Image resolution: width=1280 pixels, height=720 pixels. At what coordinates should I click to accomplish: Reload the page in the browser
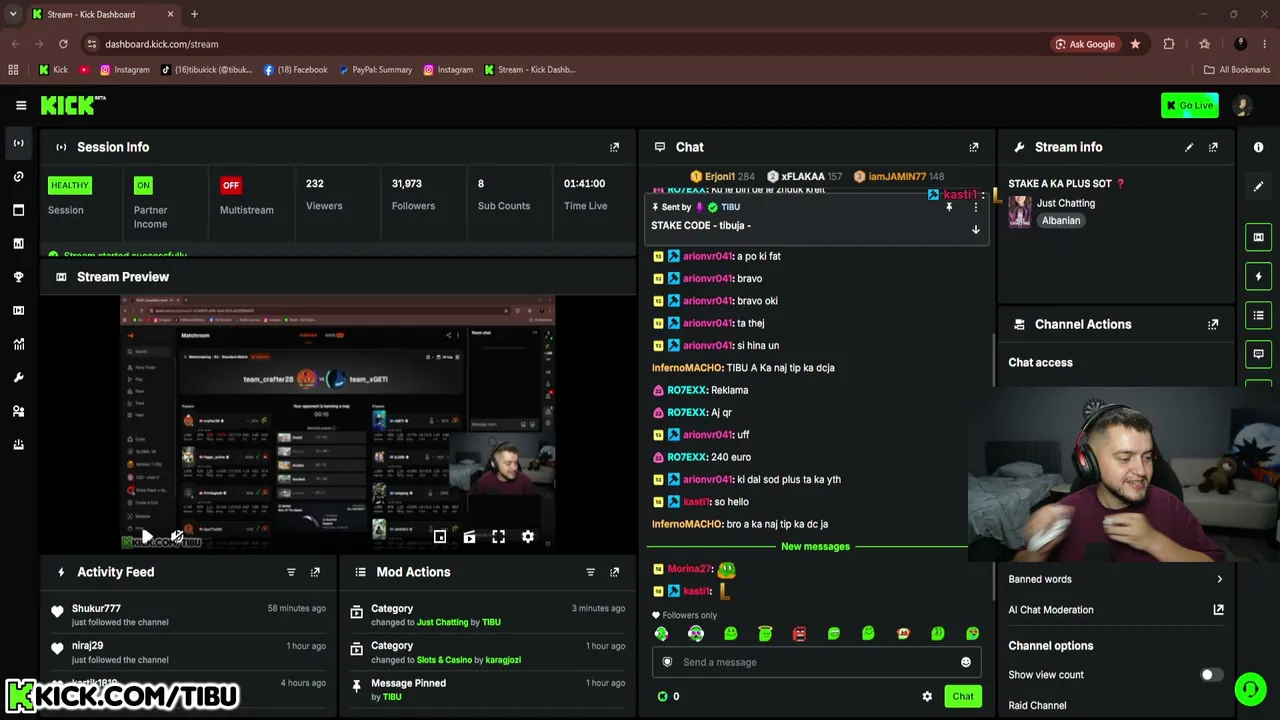63,44
